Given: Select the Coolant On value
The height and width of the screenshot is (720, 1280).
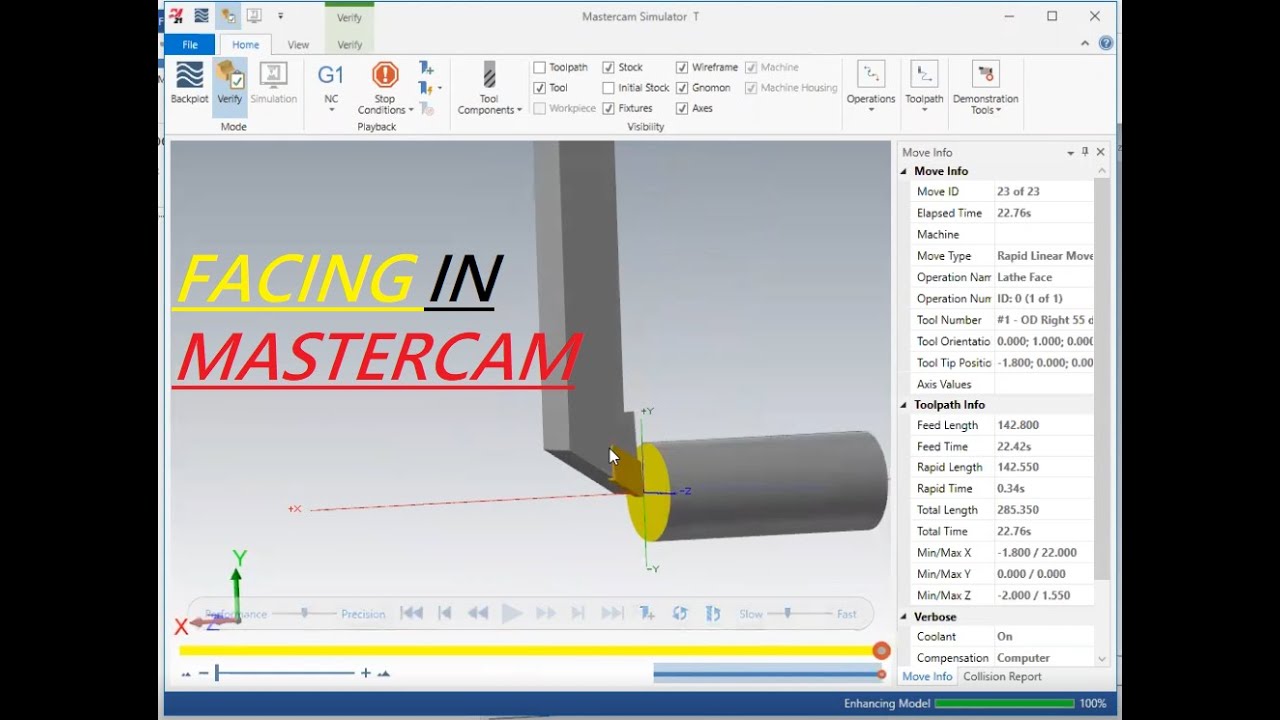Looking at the screenshot, I should pos(1004,636).
